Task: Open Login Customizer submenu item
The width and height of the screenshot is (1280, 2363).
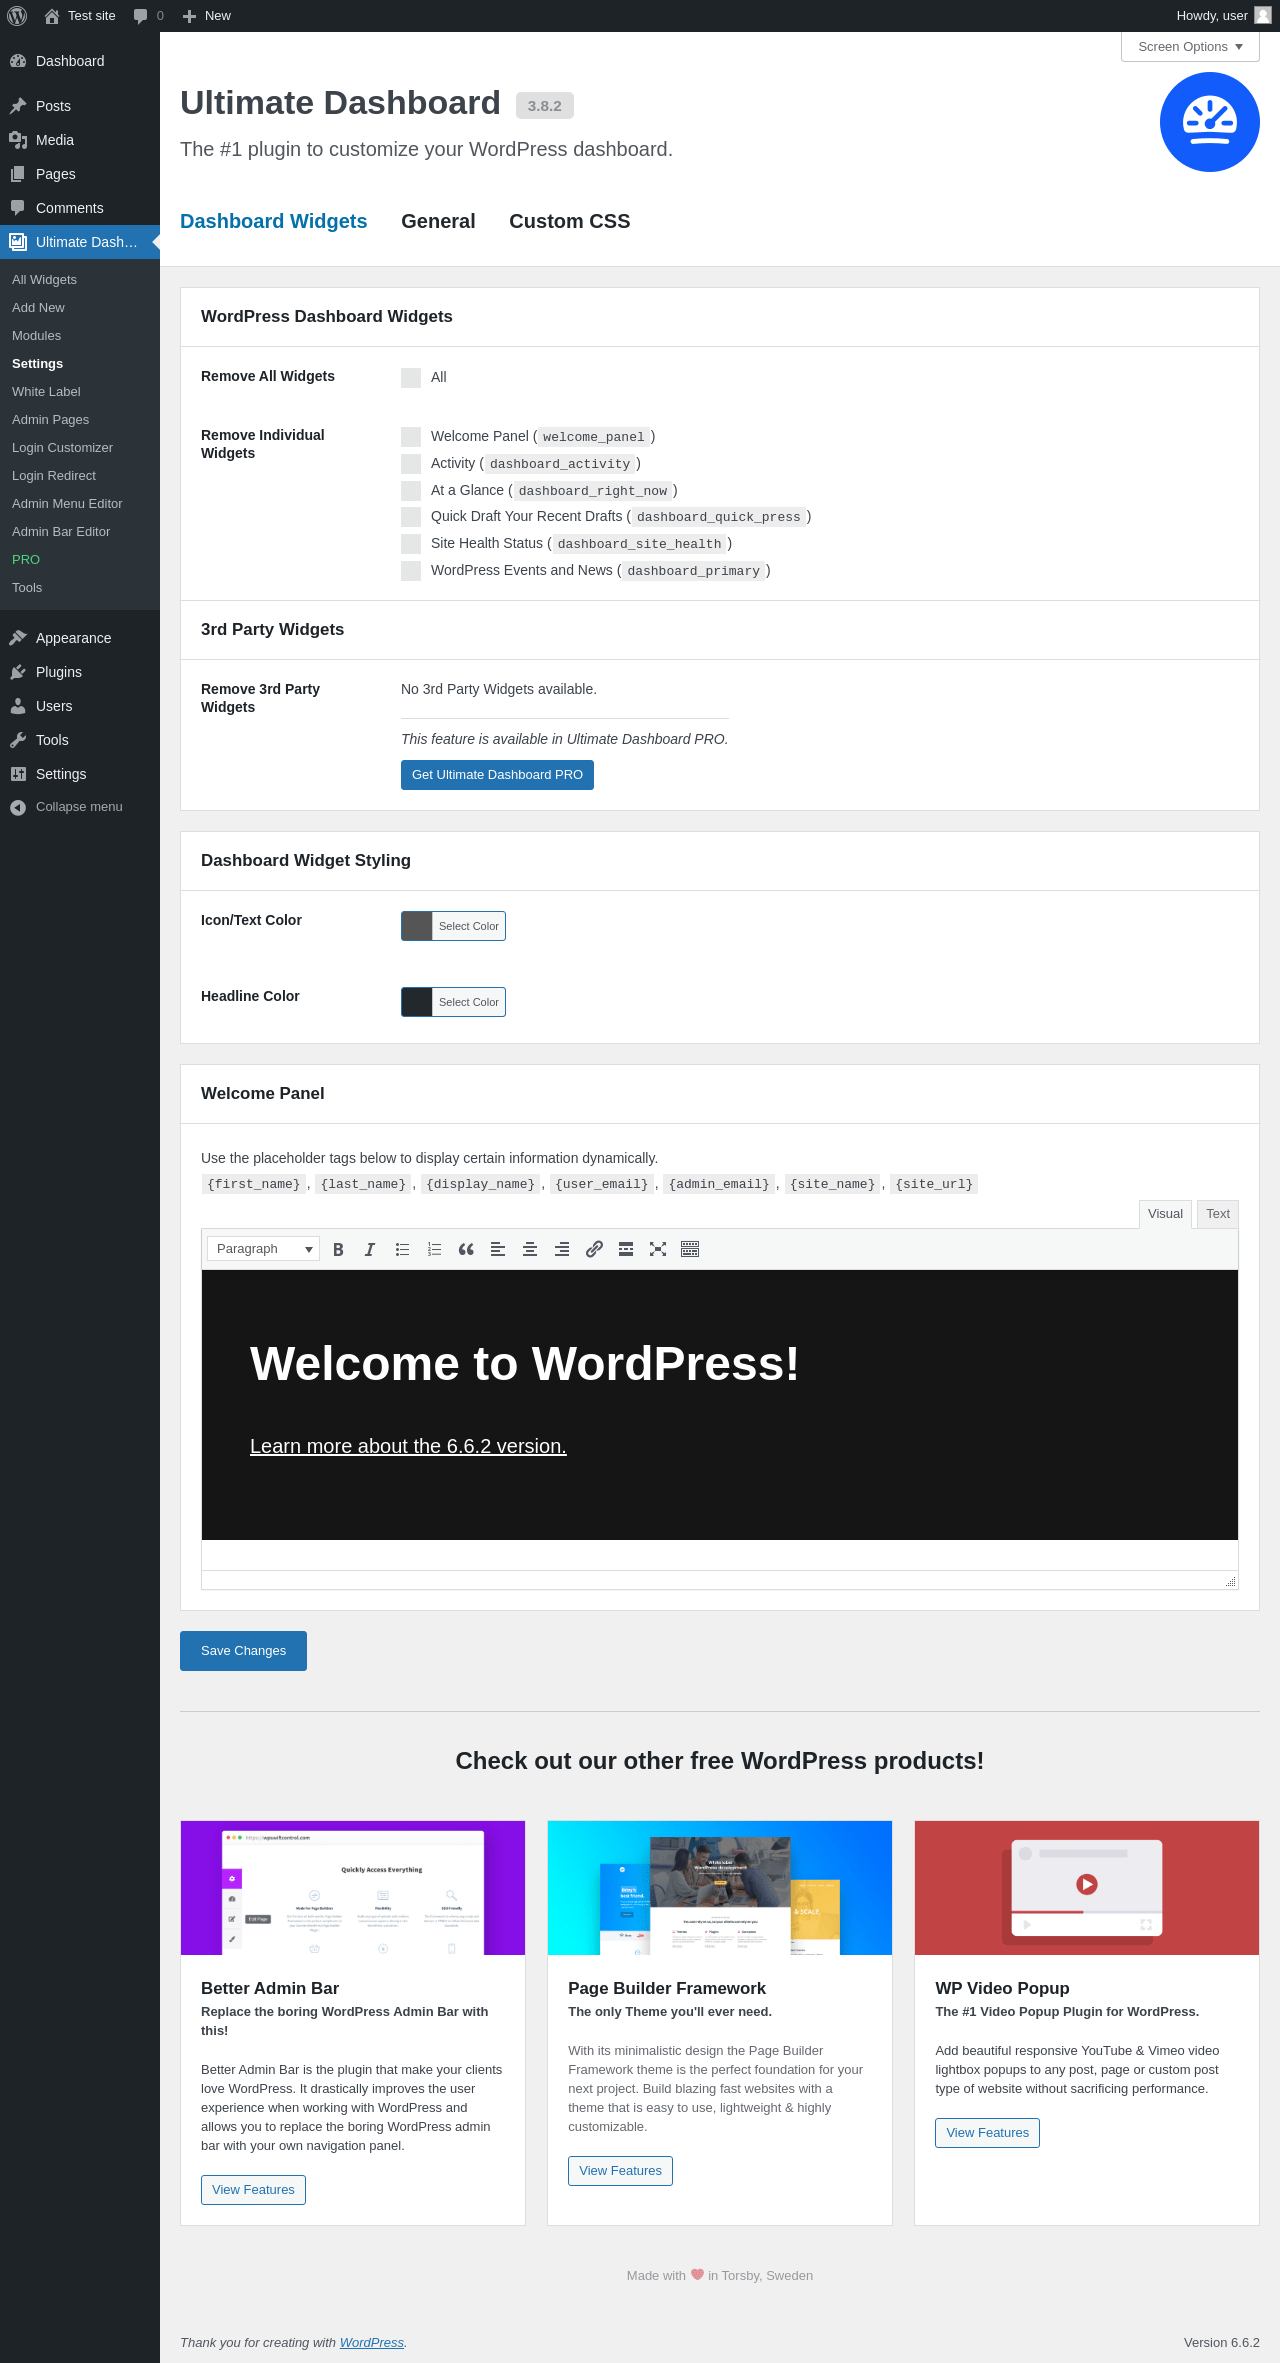Action: (x=80, y=448)
